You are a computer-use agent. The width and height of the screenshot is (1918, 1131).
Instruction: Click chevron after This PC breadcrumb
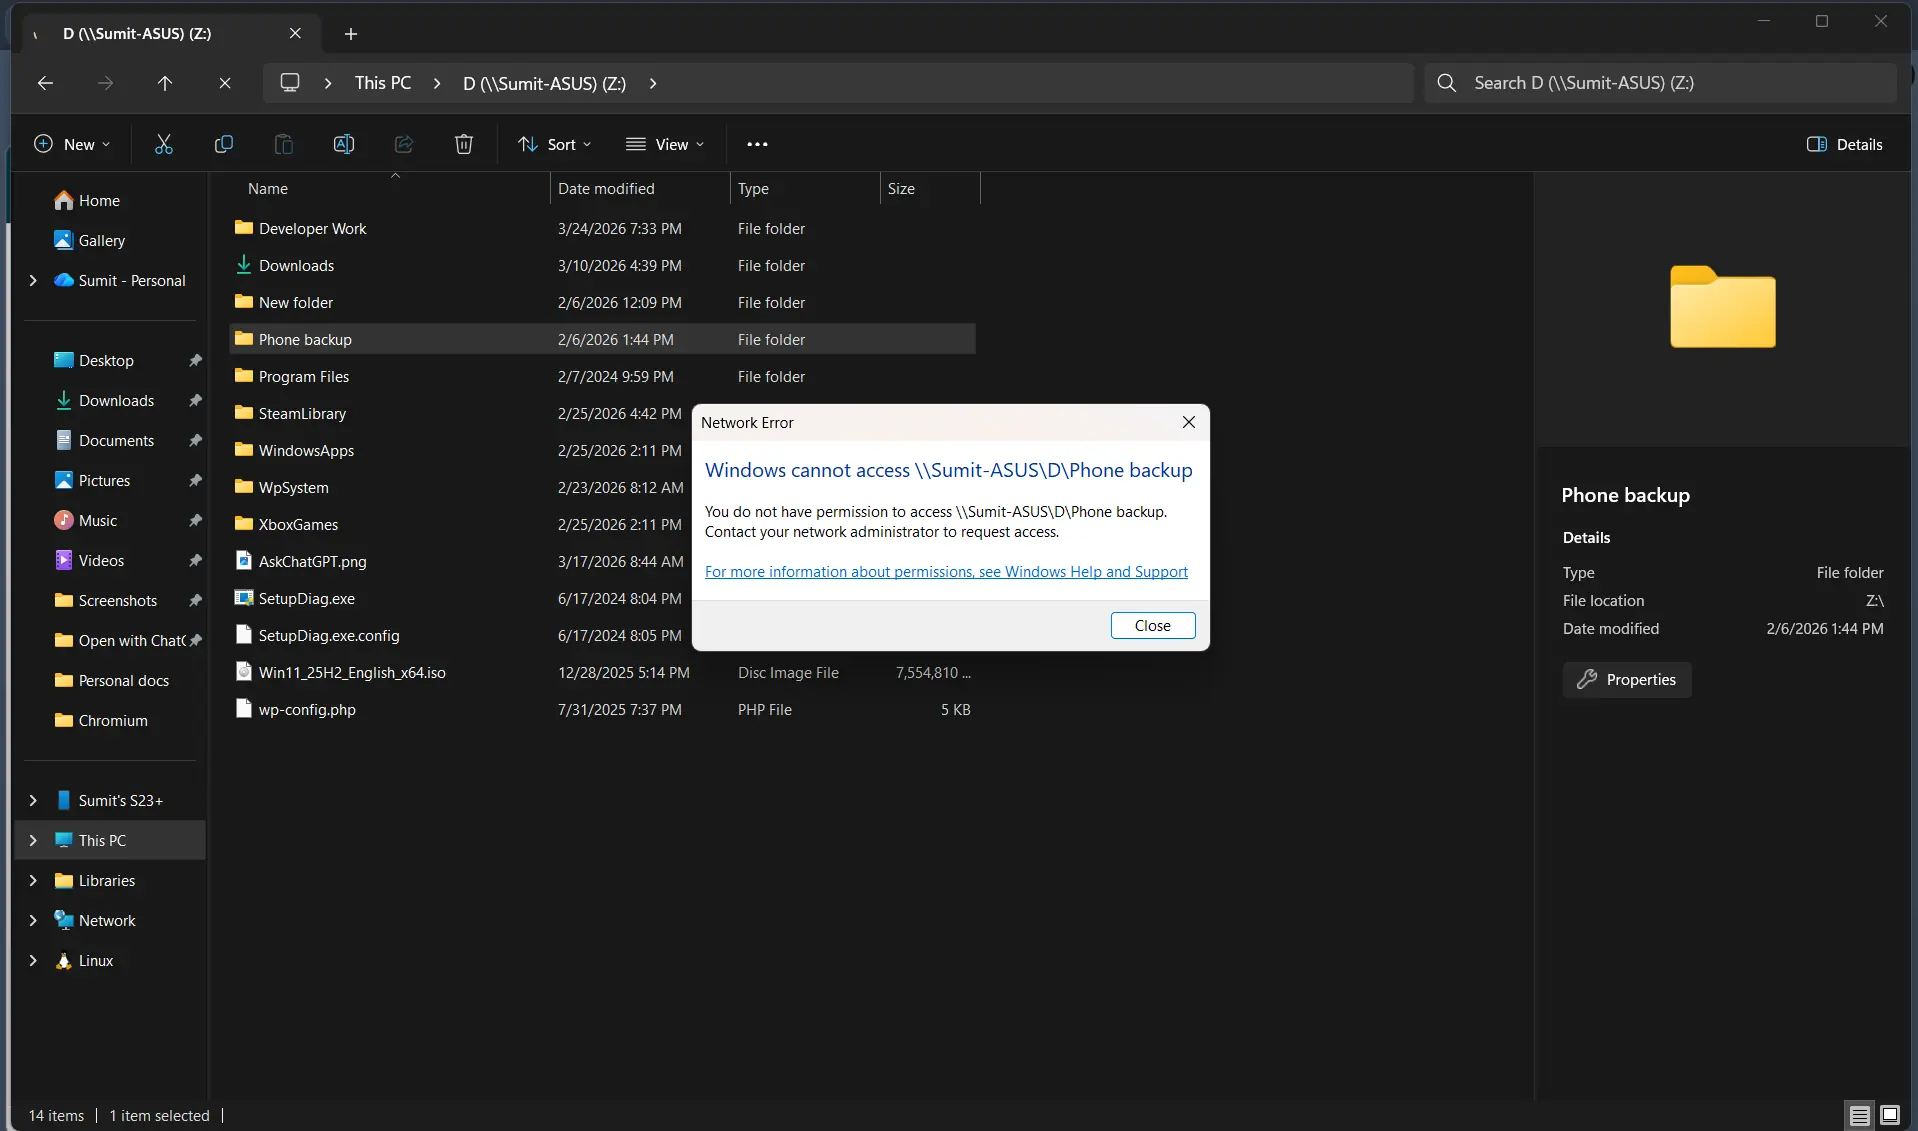(x=437, y=83)
